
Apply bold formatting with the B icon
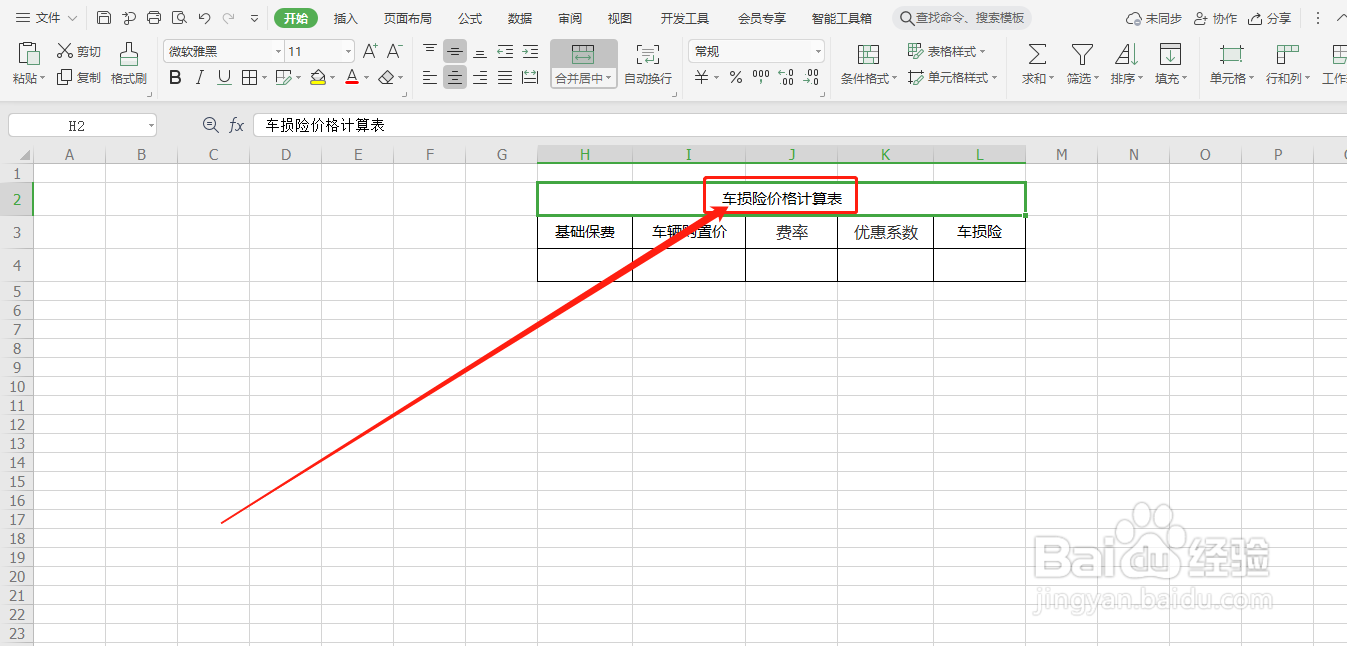175,77
